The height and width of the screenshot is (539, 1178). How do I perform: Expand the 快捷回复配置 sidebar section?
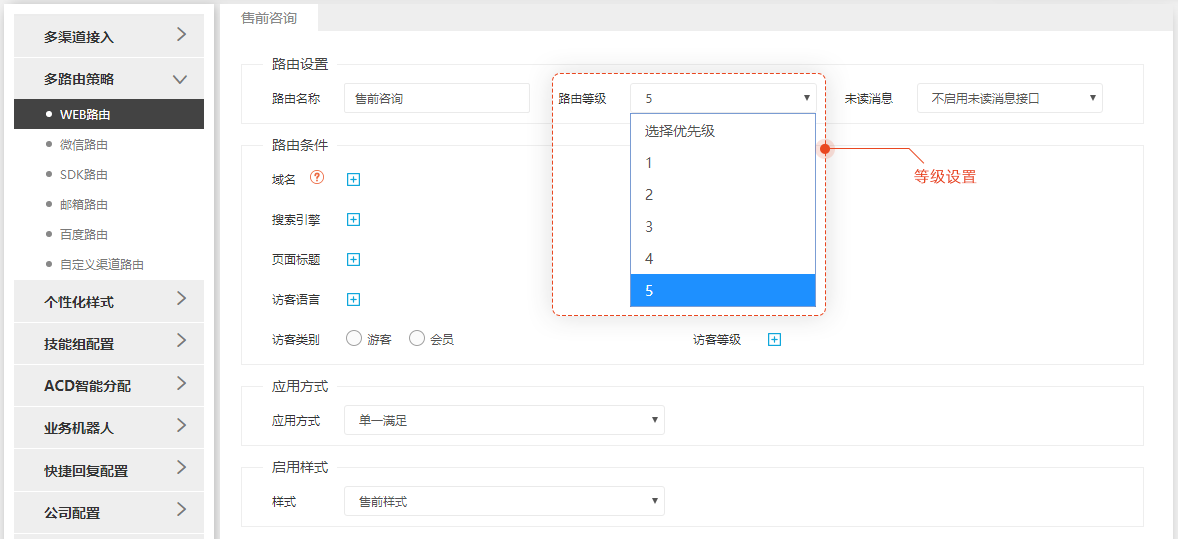pos(109,471)
